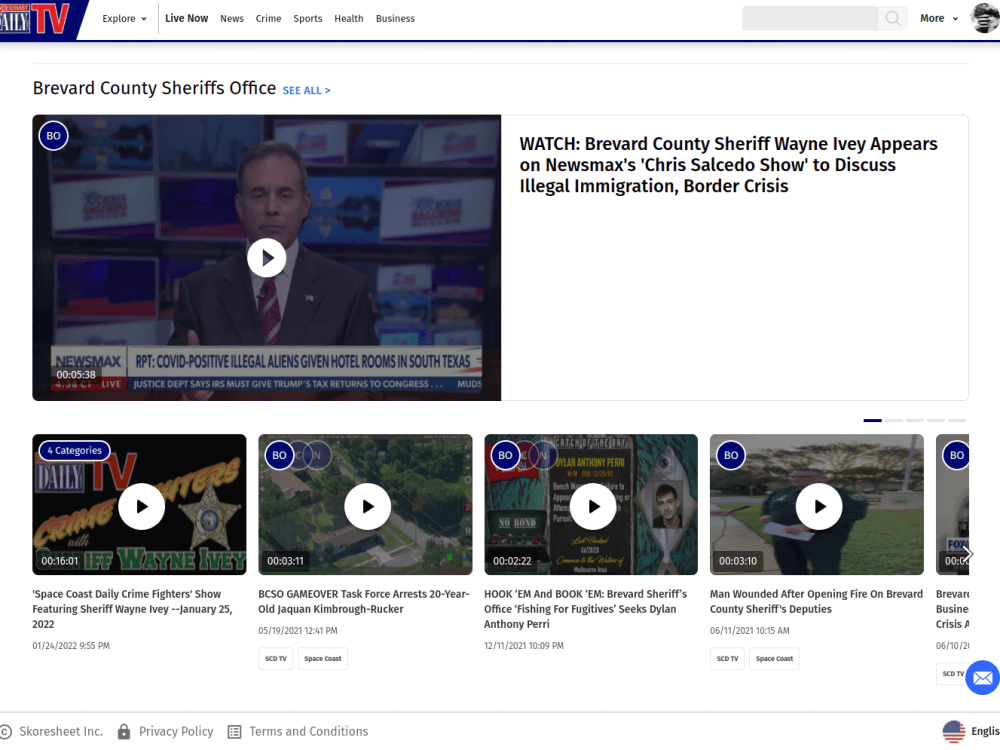The width and height of the screenshot is (1000, 750).
Task: Play the Man Wounded deputies video
Action: [x=819, y=506]
